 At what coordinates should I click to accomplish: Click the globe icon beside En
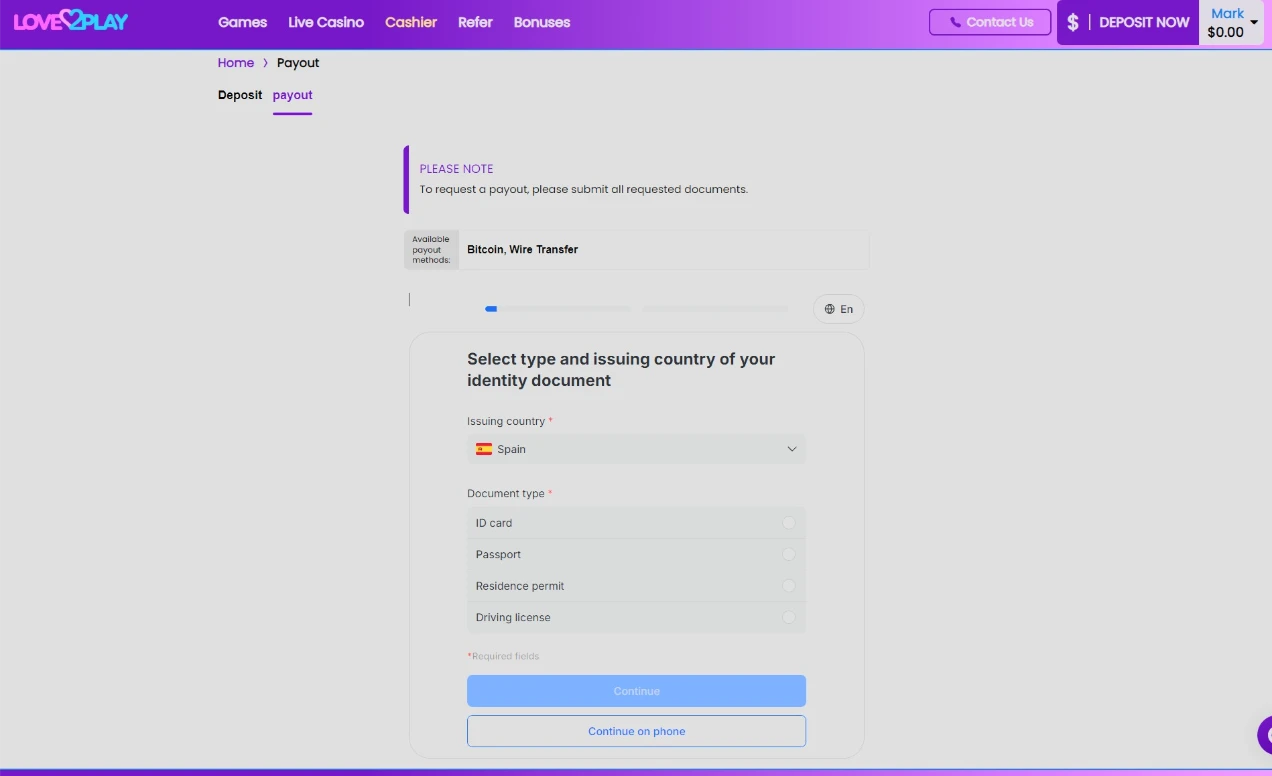829,309
